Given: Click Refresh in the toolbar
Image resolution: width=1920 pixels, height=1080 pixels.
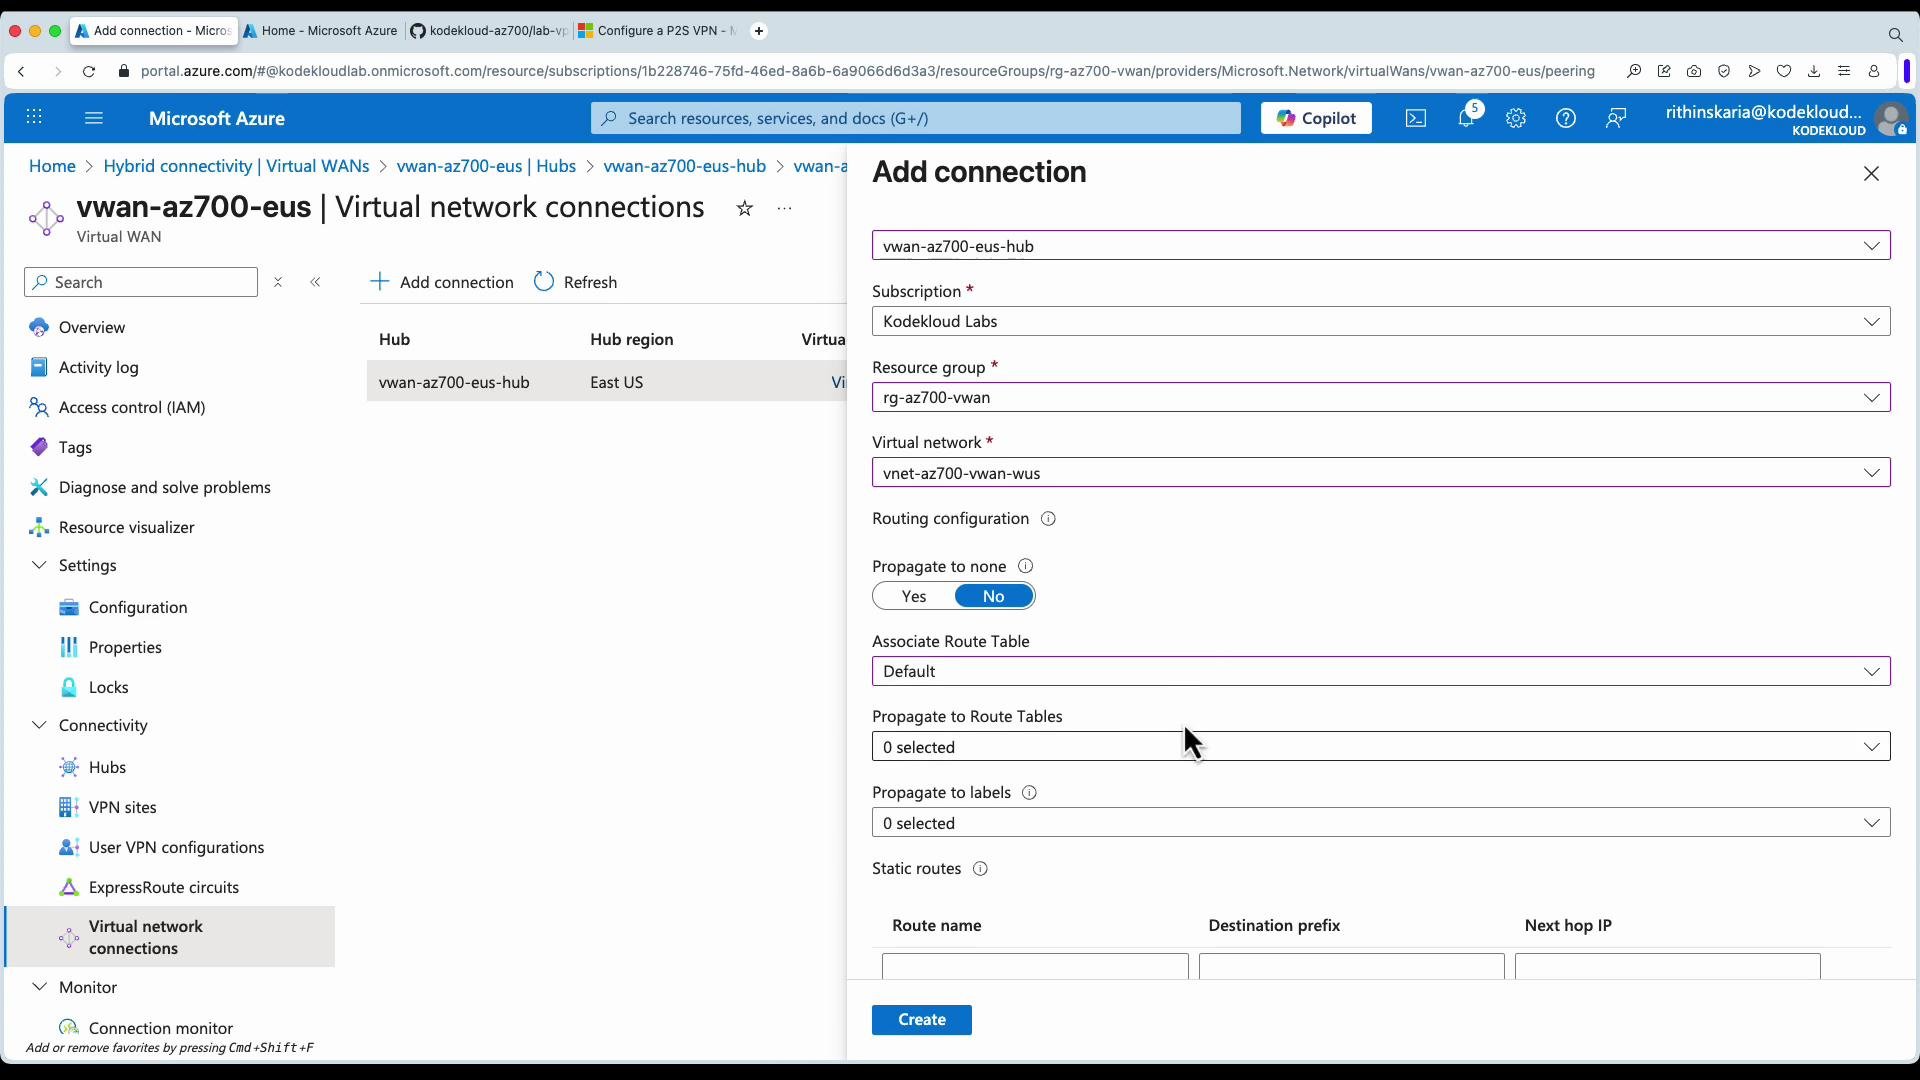Looking at the screenshot, I should pyautogui.click(x=576, y=282).
